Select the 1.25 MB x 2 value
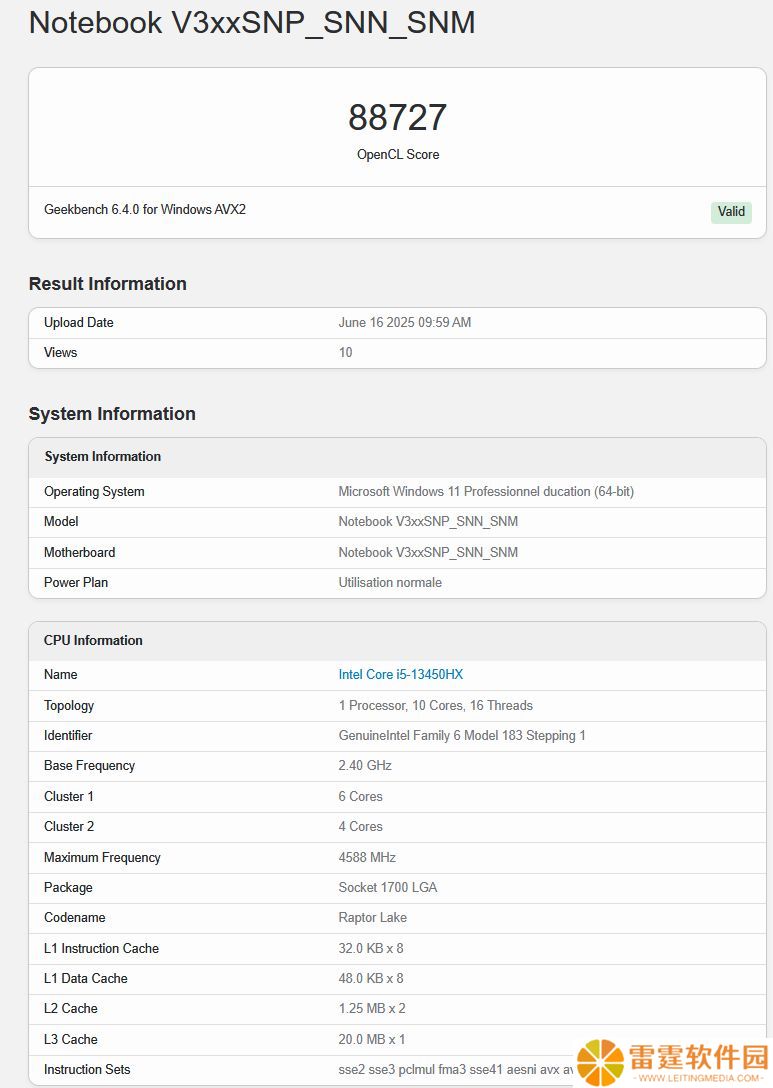 372,1009
